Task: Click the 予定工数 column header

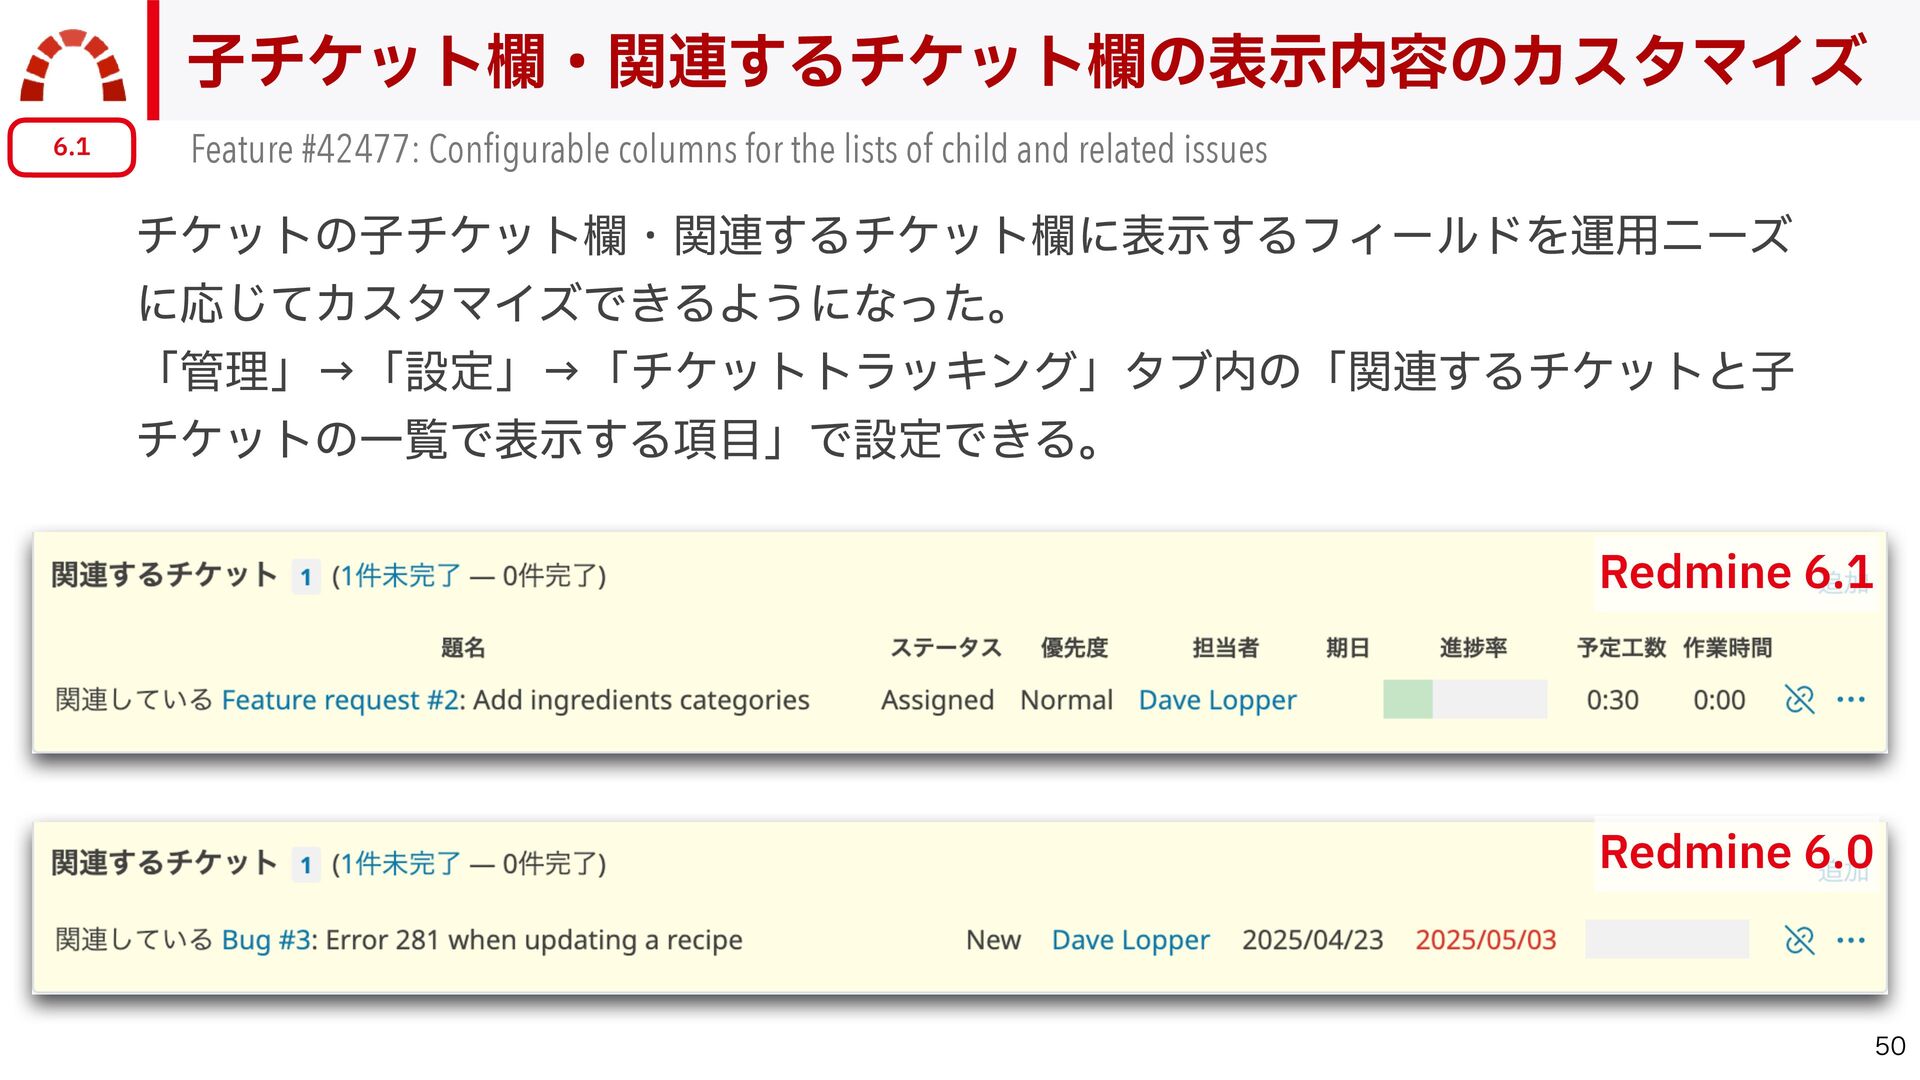Action: 1620,648
